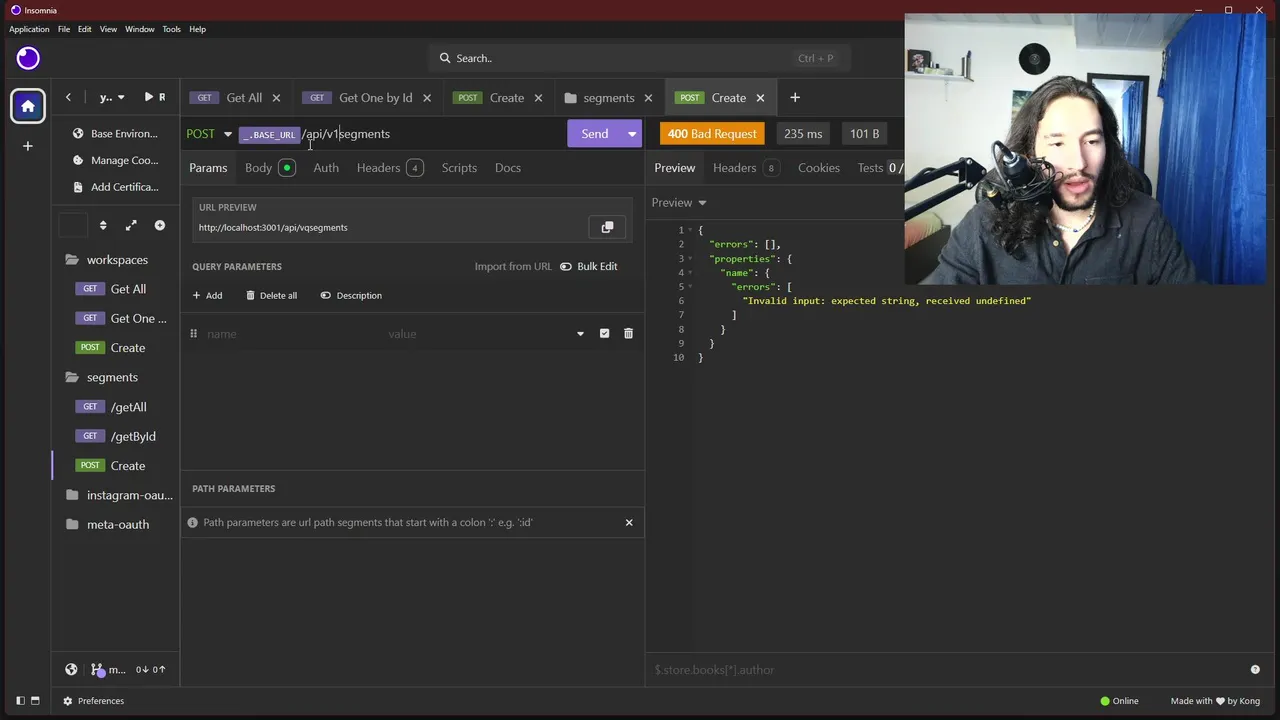The width and height of the screenshot is (1280, 720).
Task: Click the run collection play icon
Action: pos(148,97)
